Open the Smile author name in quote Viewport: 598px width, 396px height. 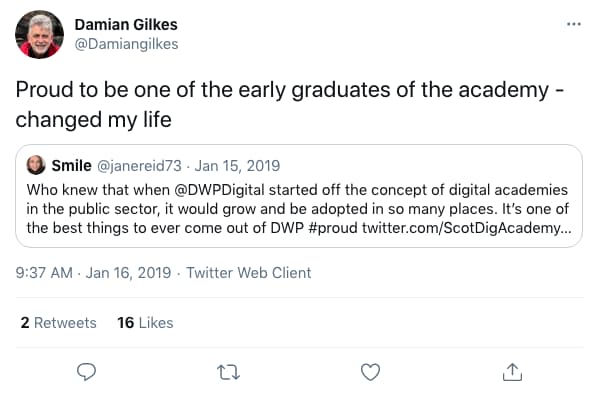(72, 166)
